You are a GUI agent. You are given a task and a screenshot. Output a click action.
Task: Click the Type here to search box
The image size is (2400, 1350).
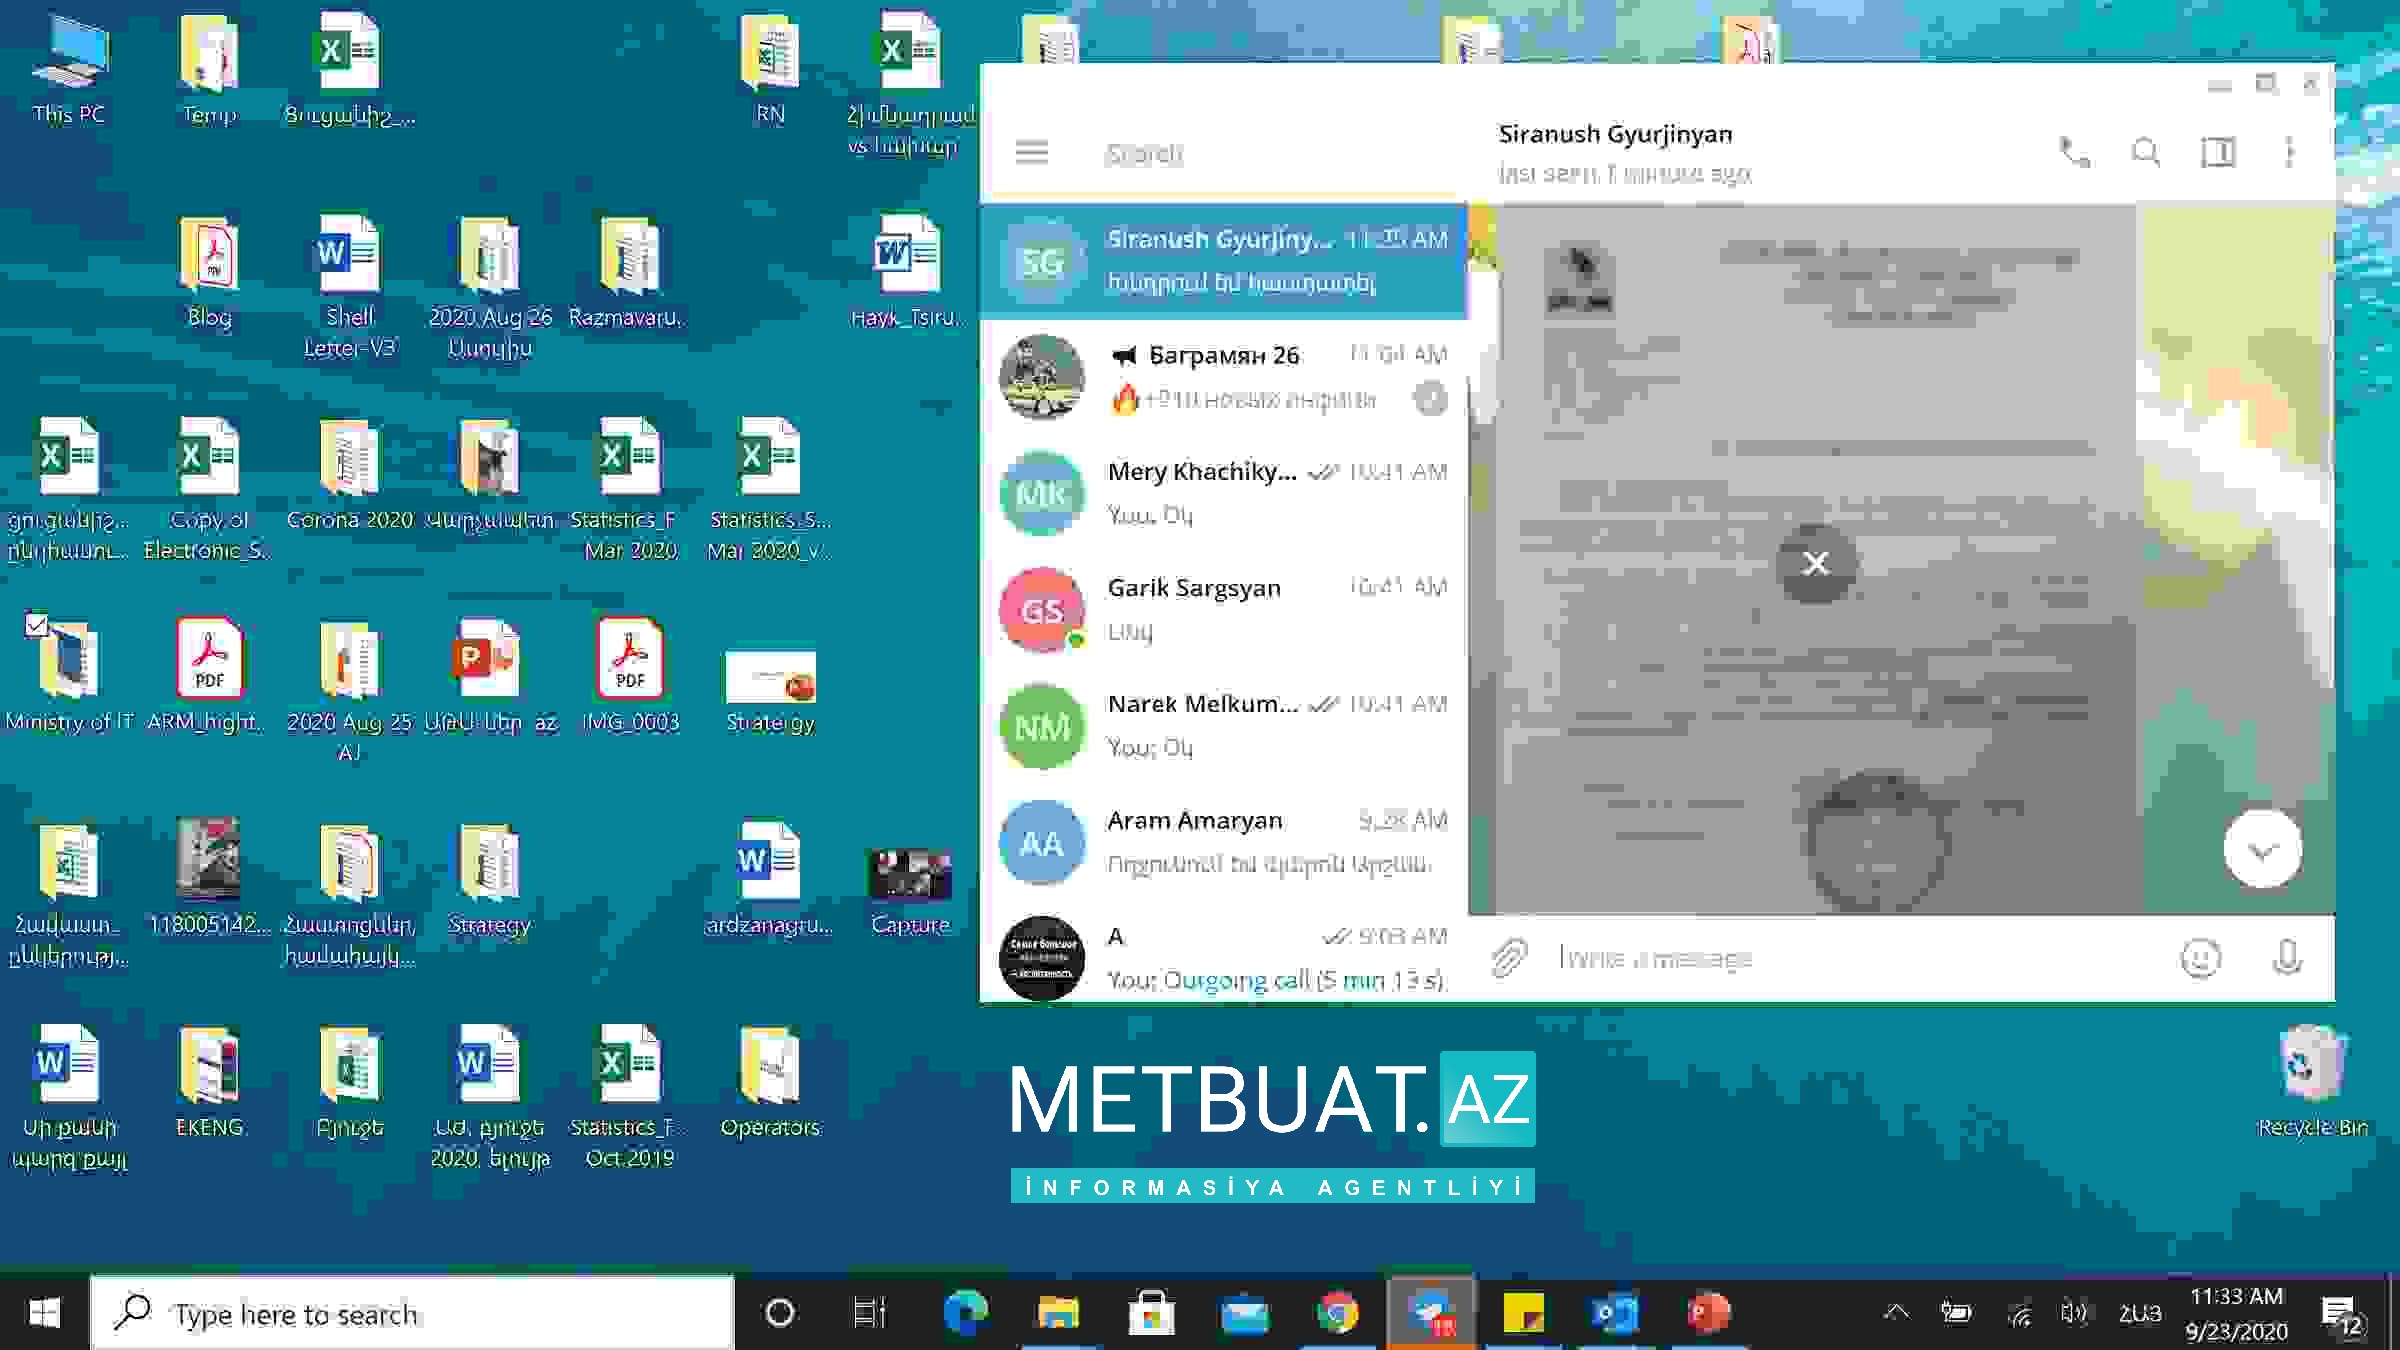tap(412, 1313)
